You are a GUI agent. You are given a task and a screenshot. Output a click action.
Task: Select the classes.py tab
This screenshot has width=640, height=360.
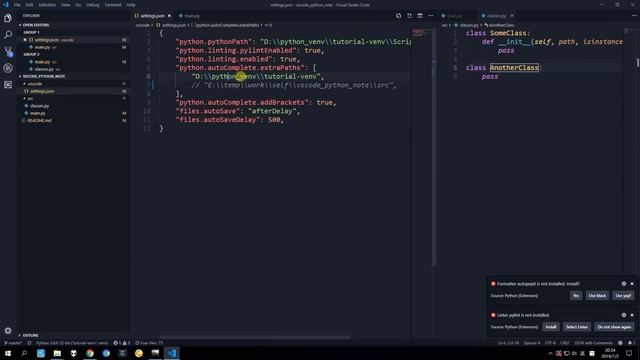pyautogui.click(x=496, y=16)
